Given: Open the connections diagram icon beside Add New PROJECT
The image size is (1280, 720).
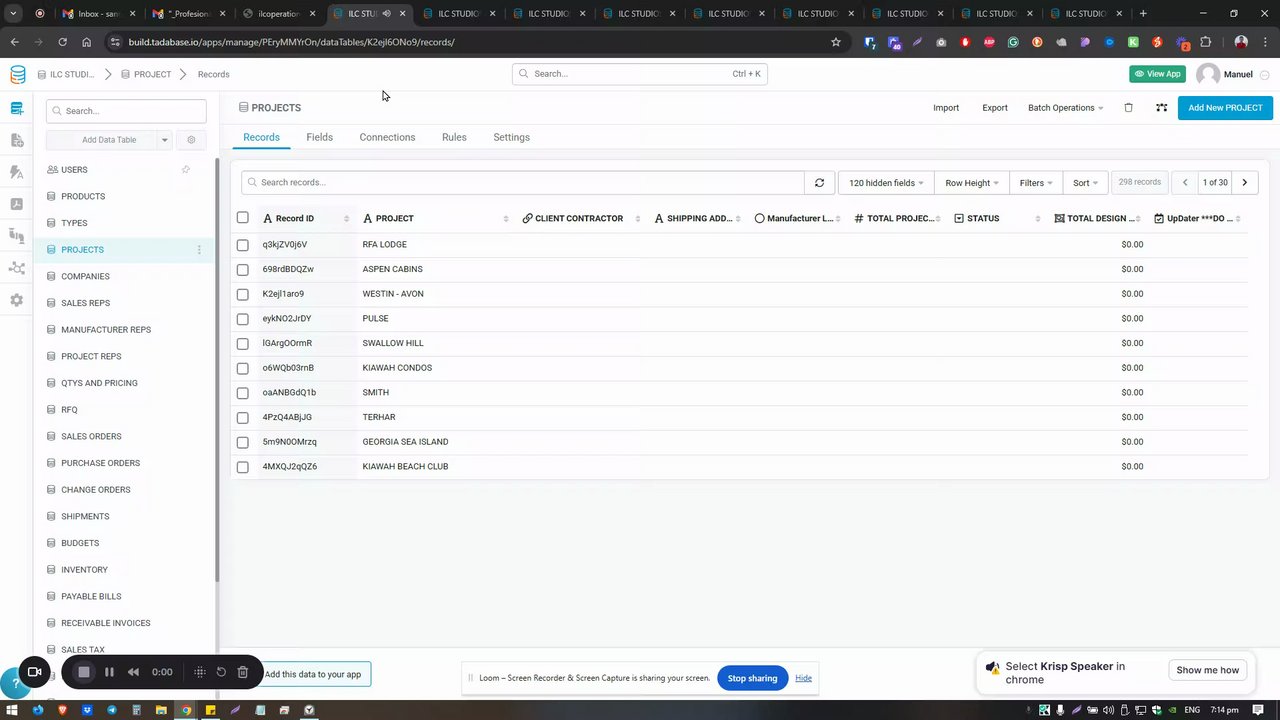Looking at the screenshot, I should (1161, 108).
